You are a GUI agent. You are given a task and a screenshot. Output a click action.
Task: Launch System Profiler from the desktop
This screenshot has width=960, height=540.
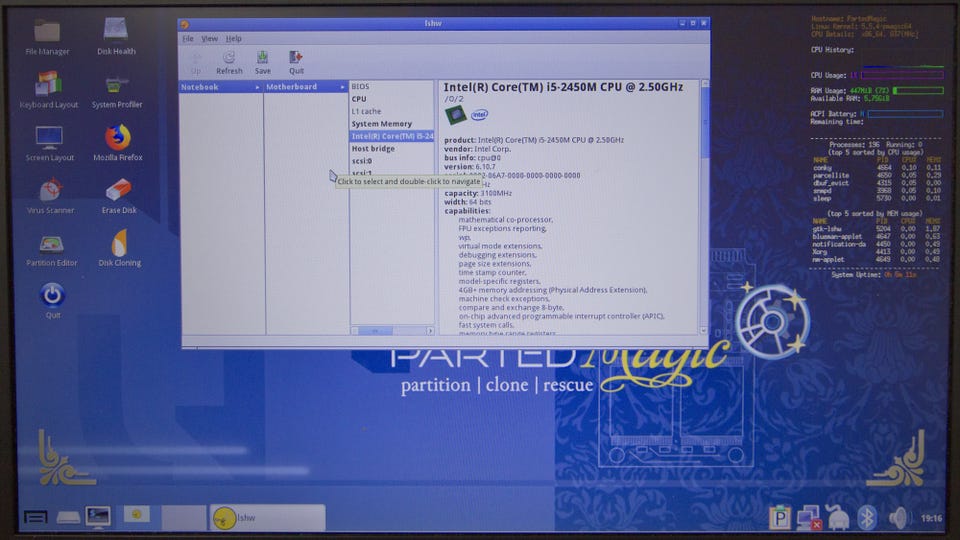pos(117,91)
